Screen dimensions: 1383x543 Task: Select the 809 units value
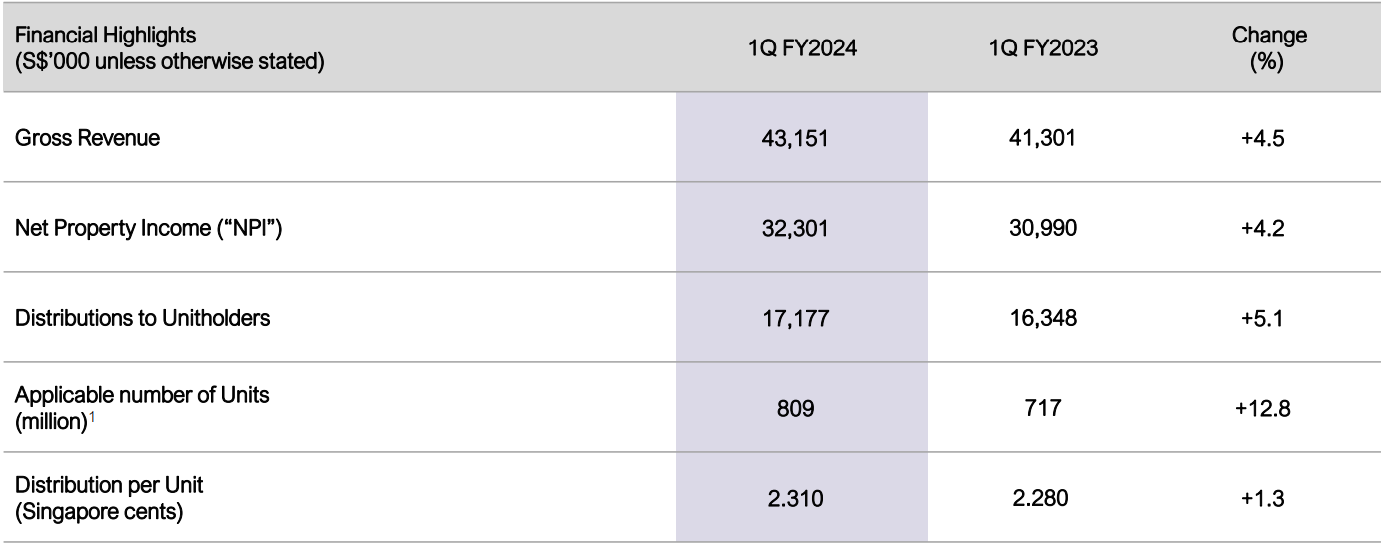click(802, 407)
